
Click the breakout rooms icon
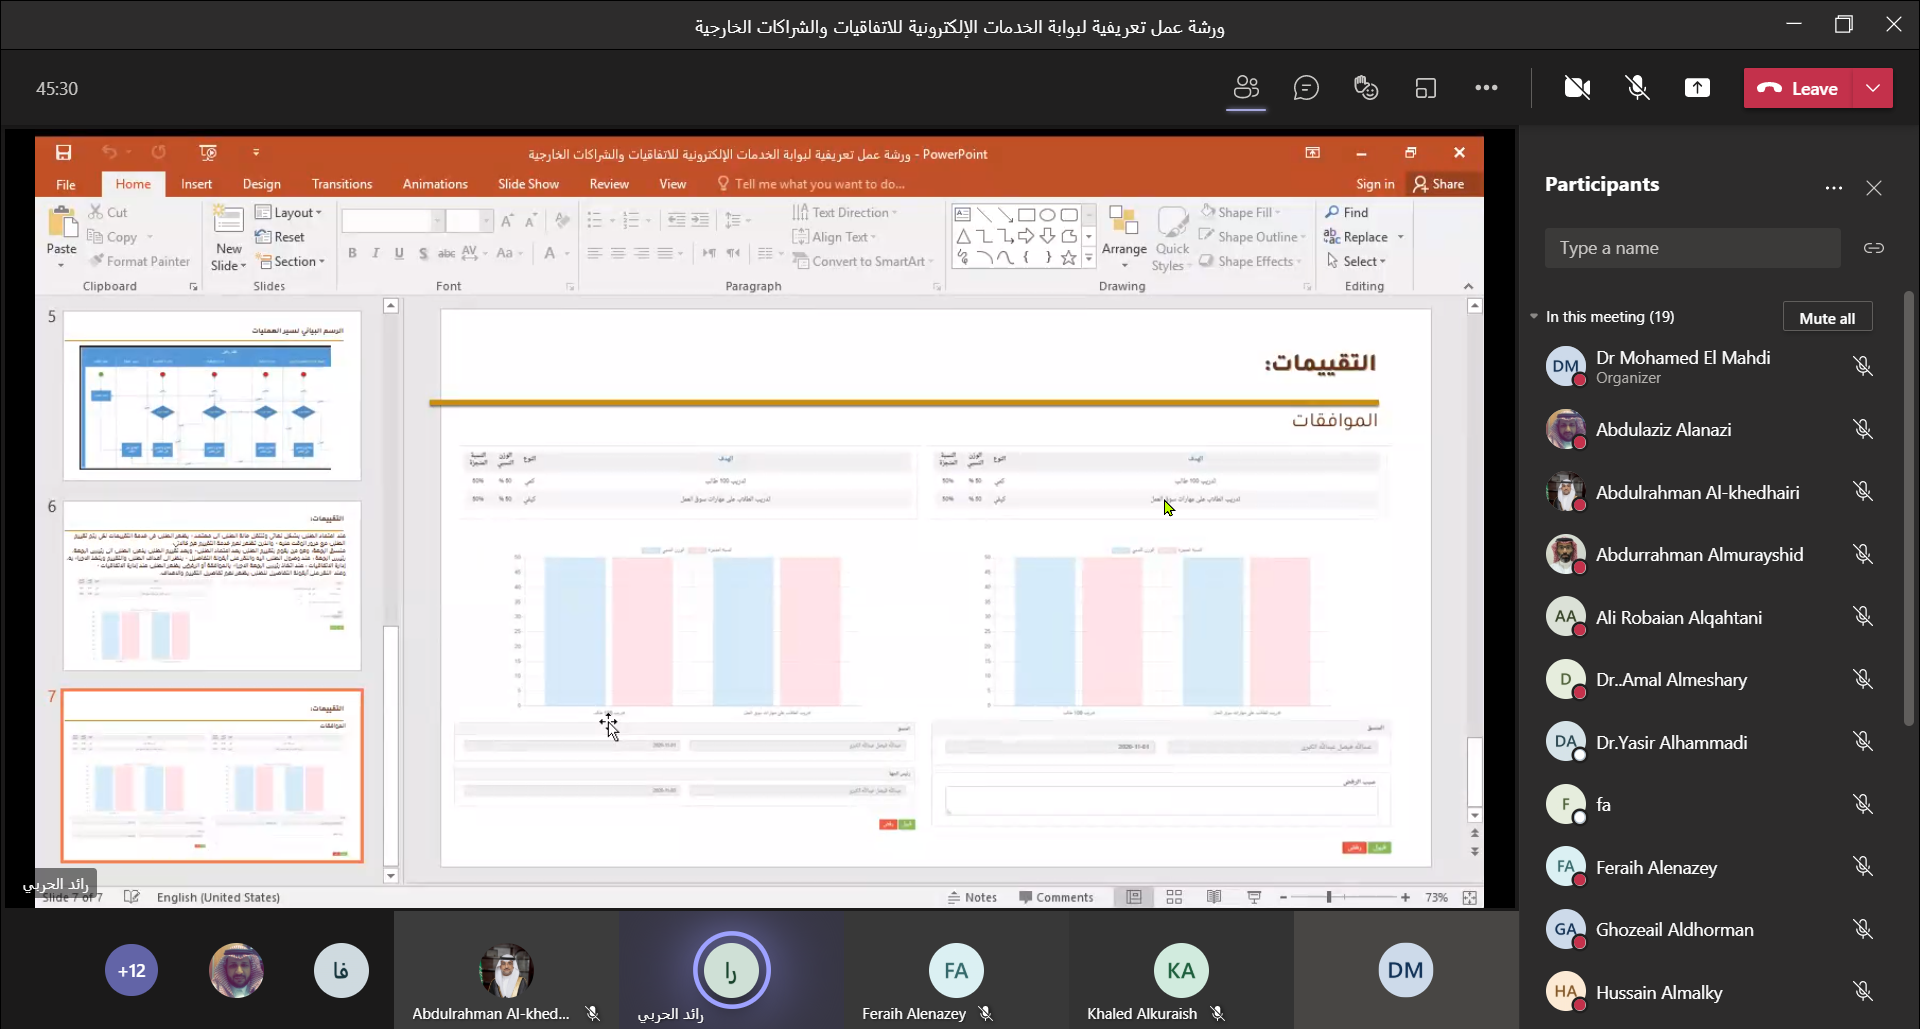pos(1426,88)
